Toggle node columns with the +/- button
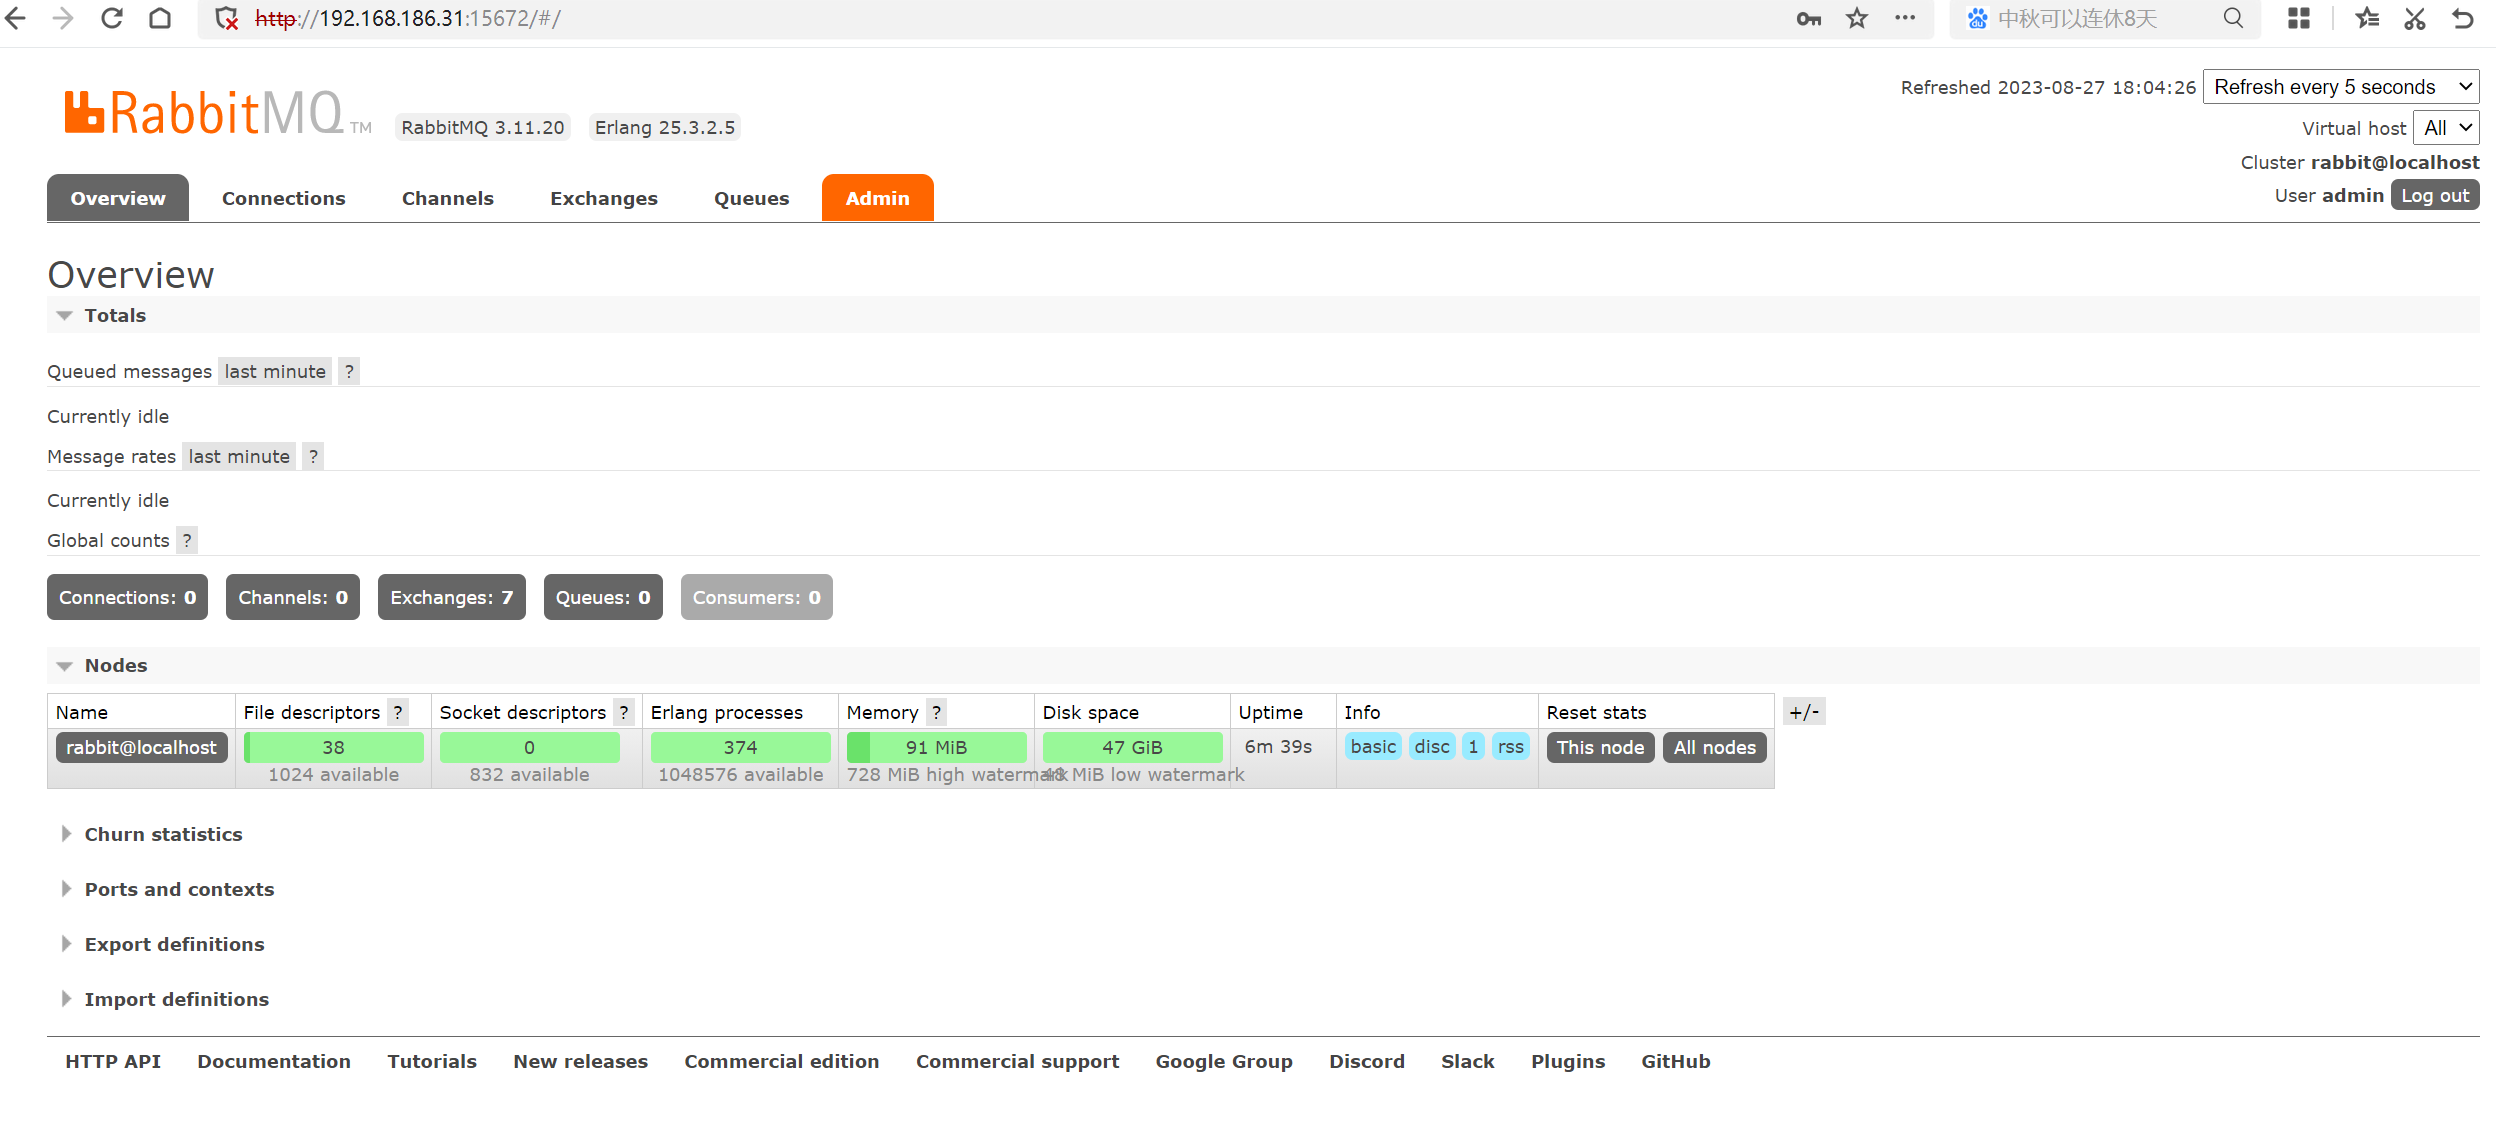The image size is (2496, 1145). tap(1804, 712)
